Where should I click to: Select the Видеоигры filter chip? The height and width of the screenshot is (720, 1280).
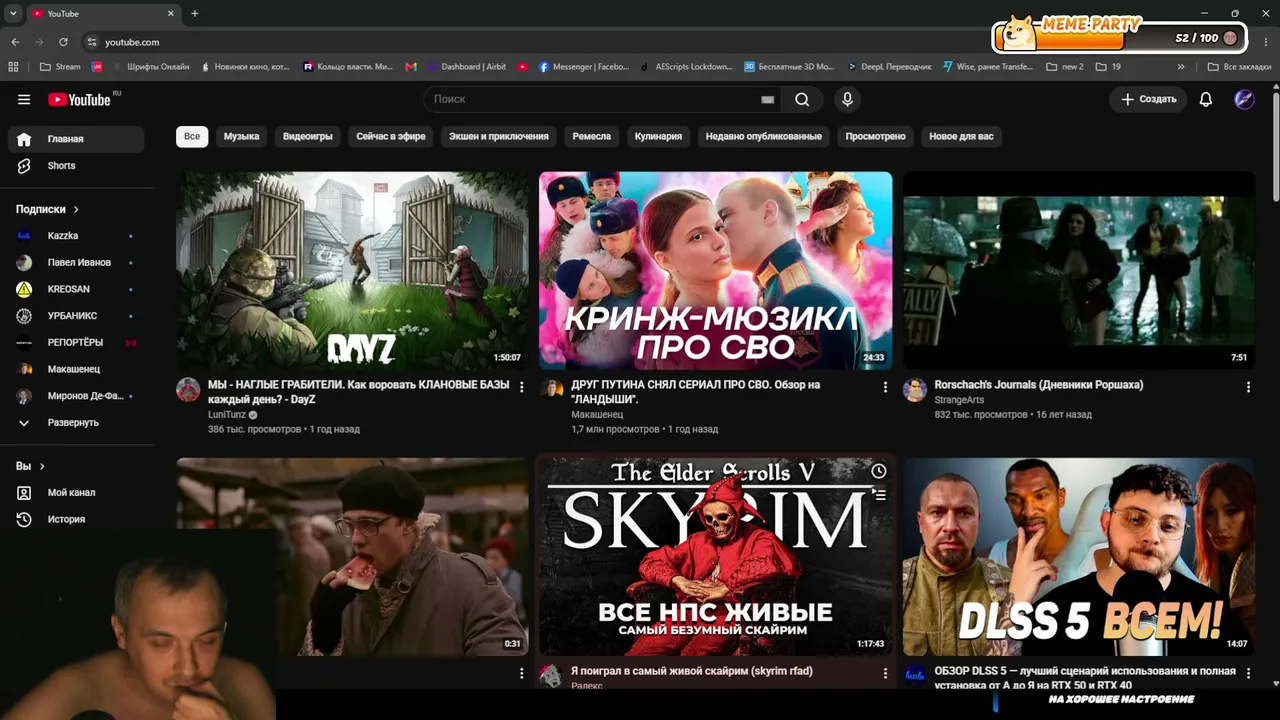[308, 136]
